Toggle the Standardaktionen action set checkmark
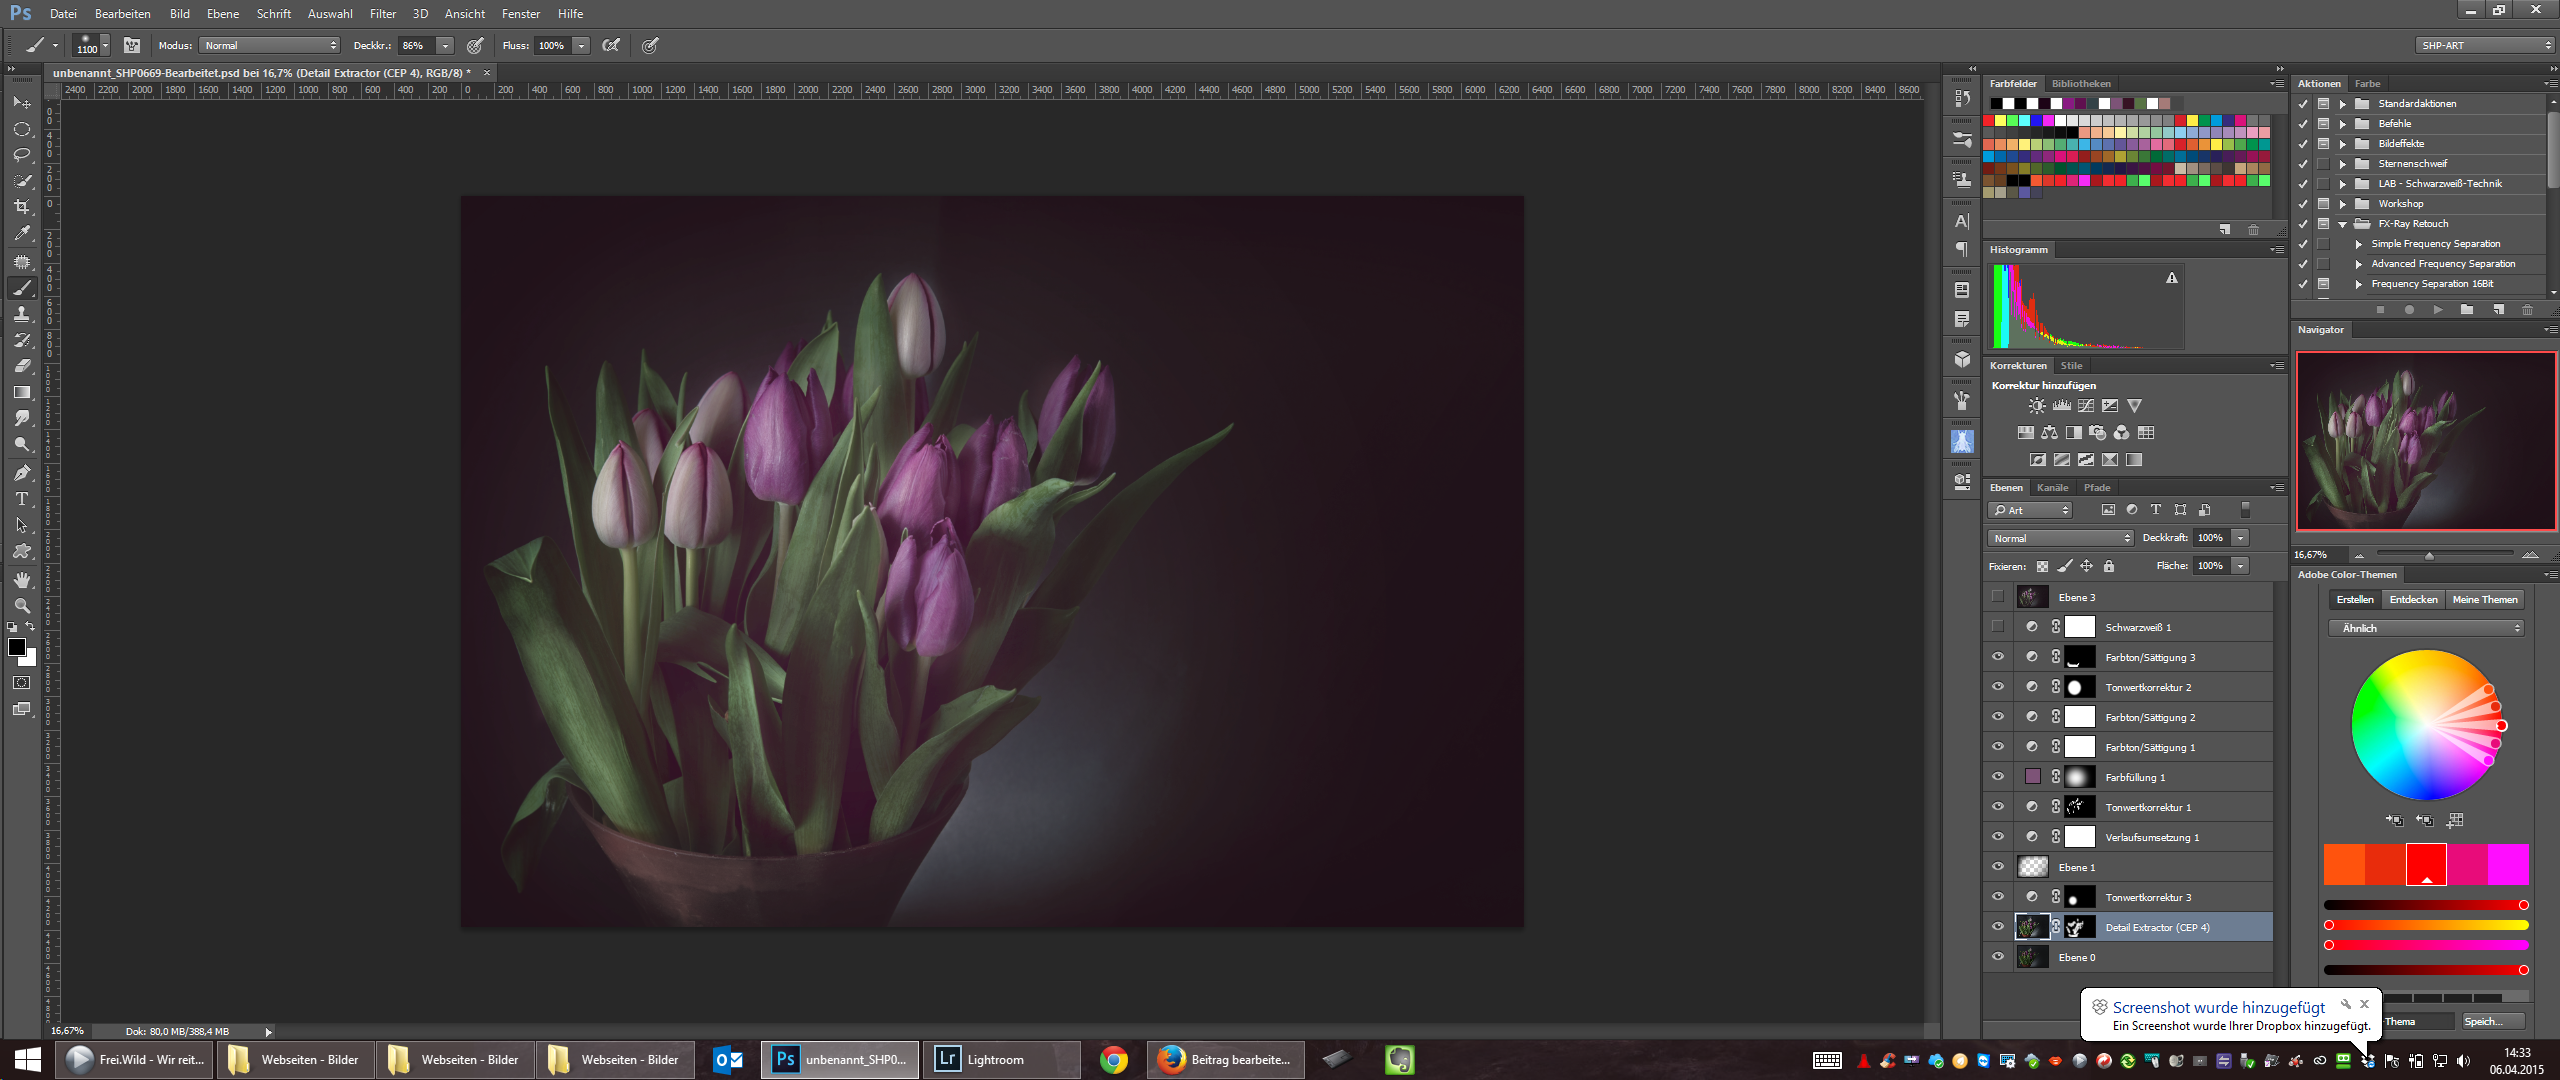Image resolution: width=2560 pixels, height=1080 pixels. pyautogui.click(x=2304, y=104)
